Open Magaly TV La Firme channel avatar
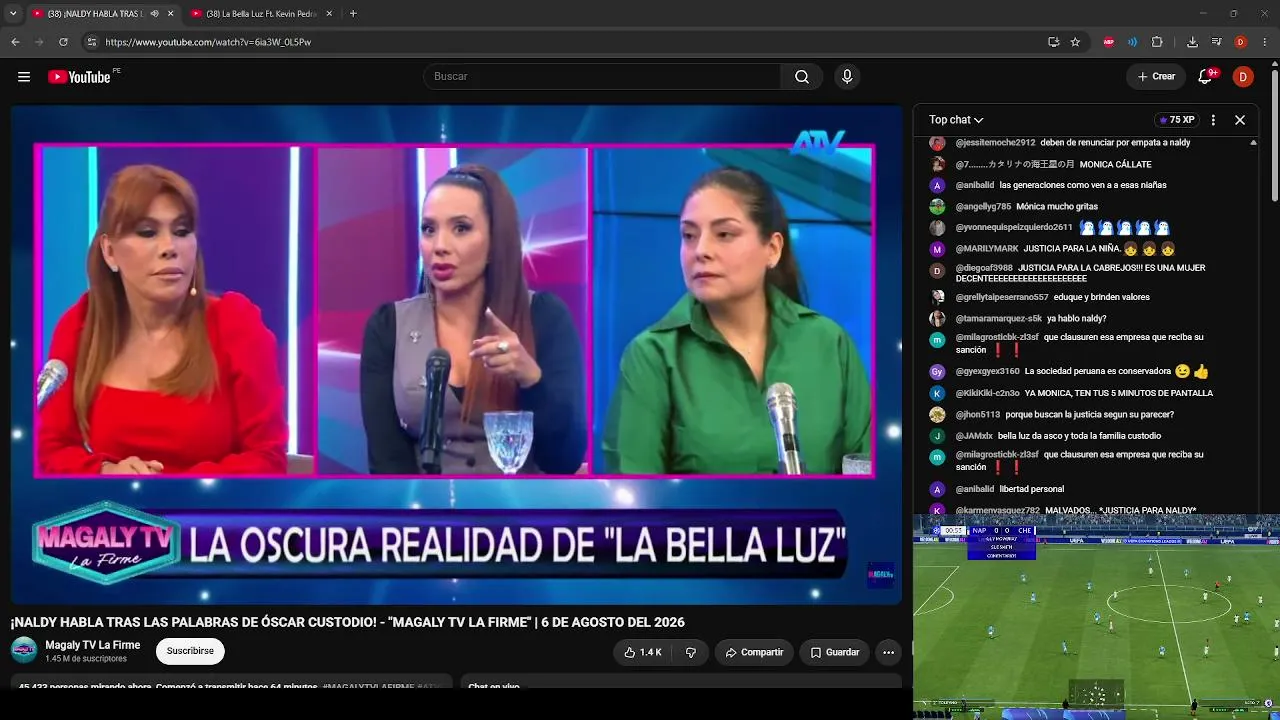 pos(24,651)
